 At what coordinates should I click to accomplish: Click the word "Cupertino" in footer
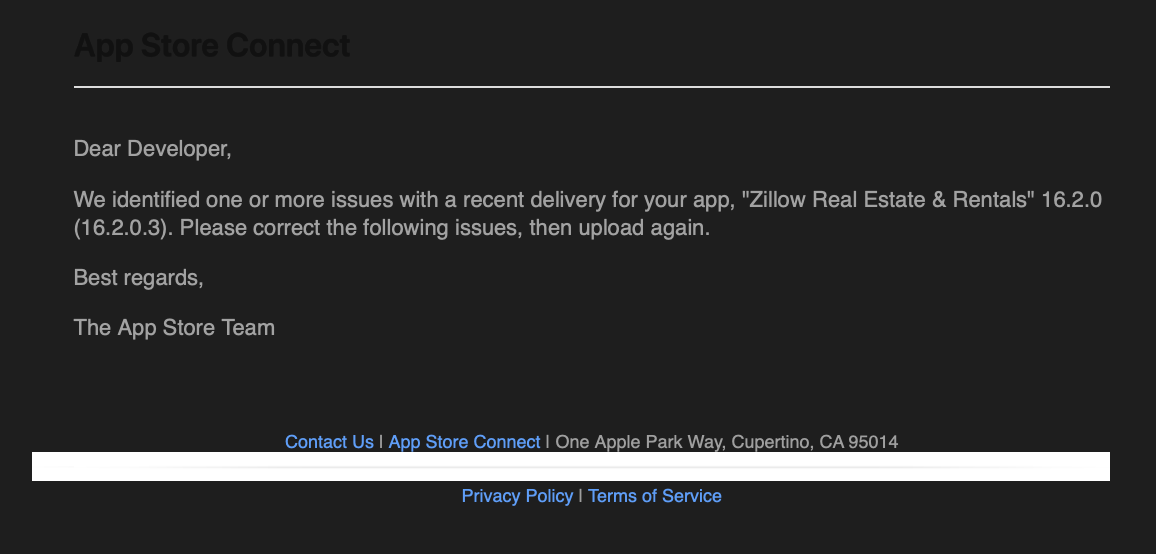point(771,442)
